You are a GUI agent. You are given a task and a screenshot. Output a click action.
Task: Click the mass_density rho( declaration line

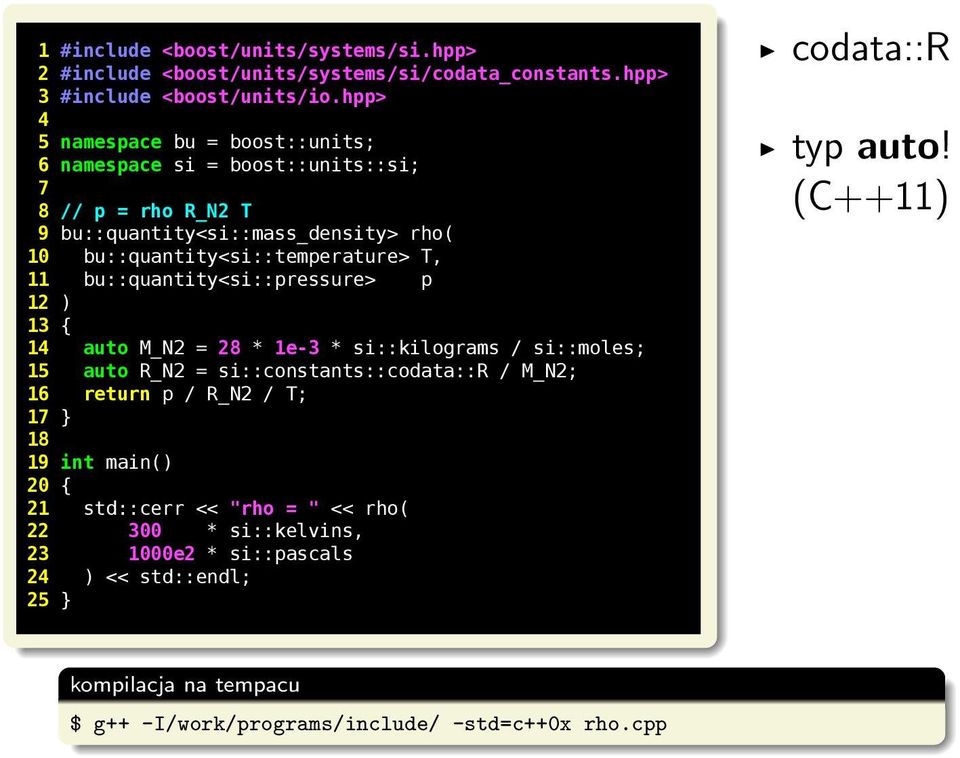pyautogui.click(x=257, y=233)
